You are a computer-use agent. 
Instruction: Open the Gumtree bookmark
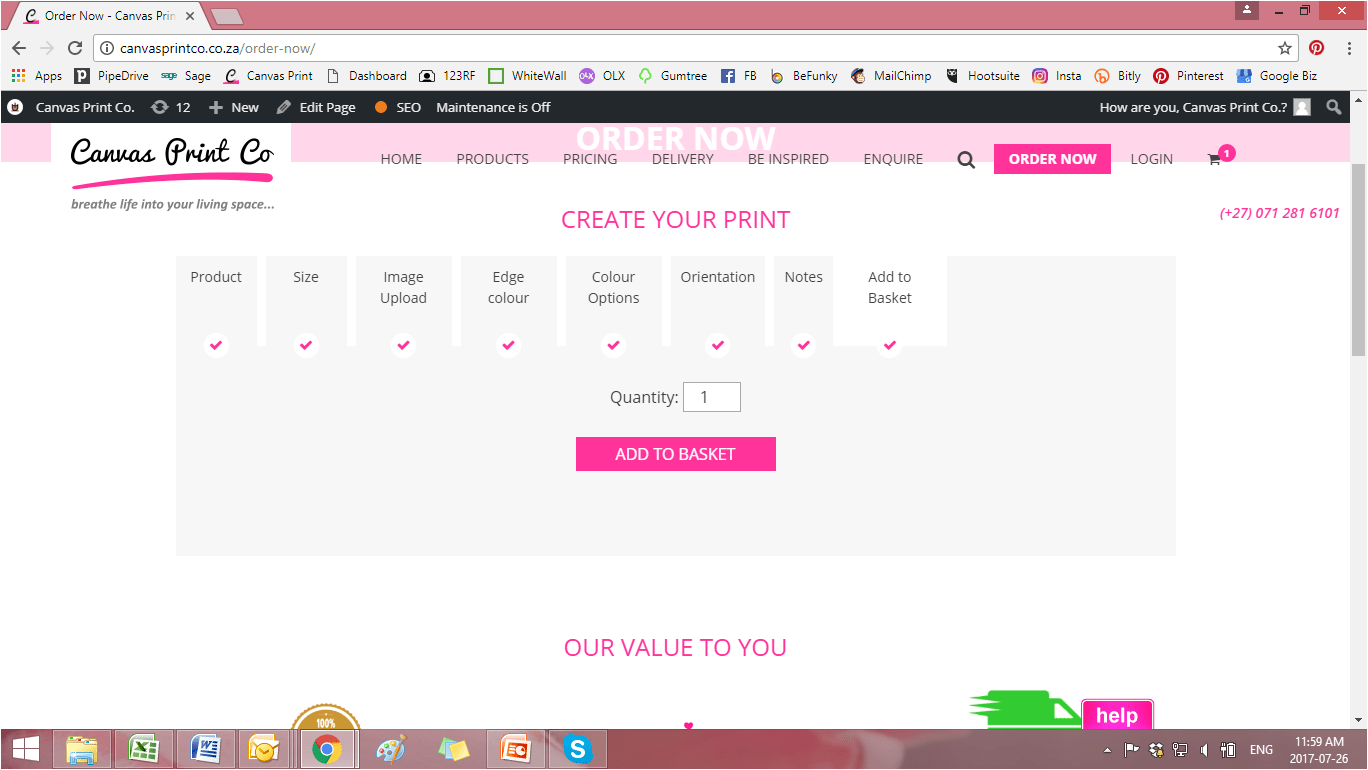(672, 76)
